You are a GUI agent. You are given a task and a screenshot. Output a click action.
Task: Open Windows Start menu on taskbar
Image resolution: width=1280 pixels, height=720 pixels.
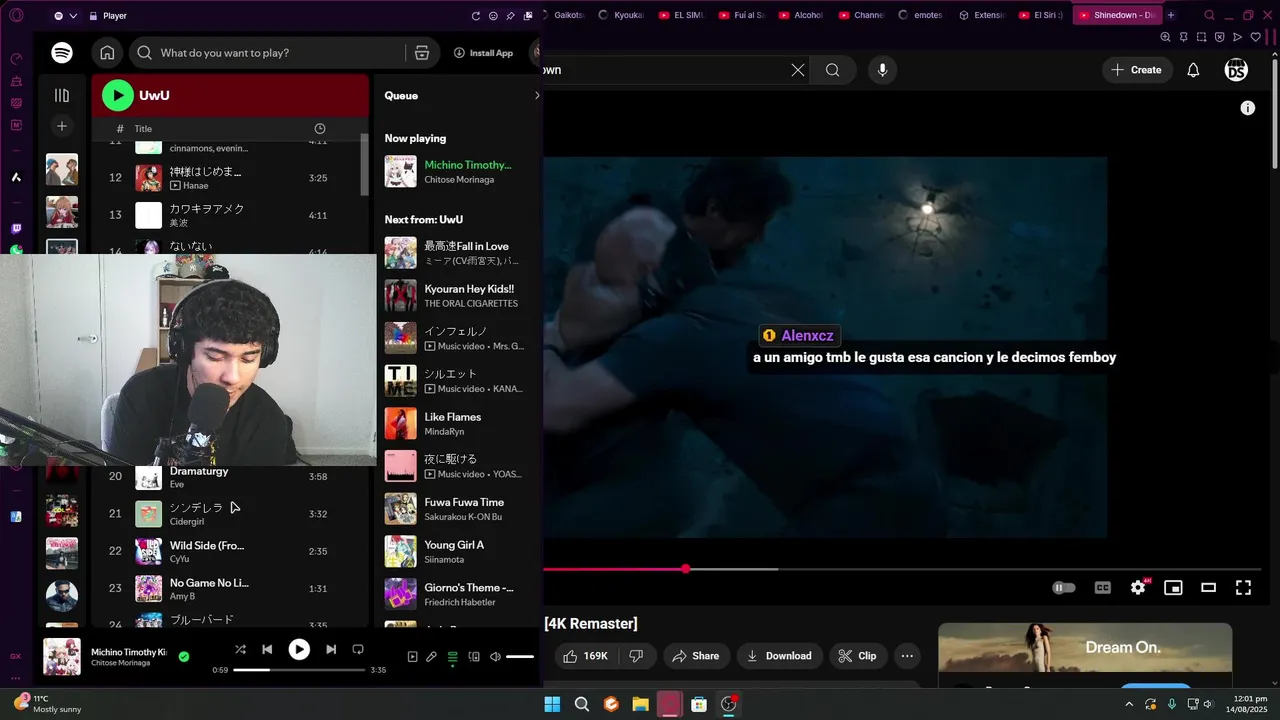[552, 704]
